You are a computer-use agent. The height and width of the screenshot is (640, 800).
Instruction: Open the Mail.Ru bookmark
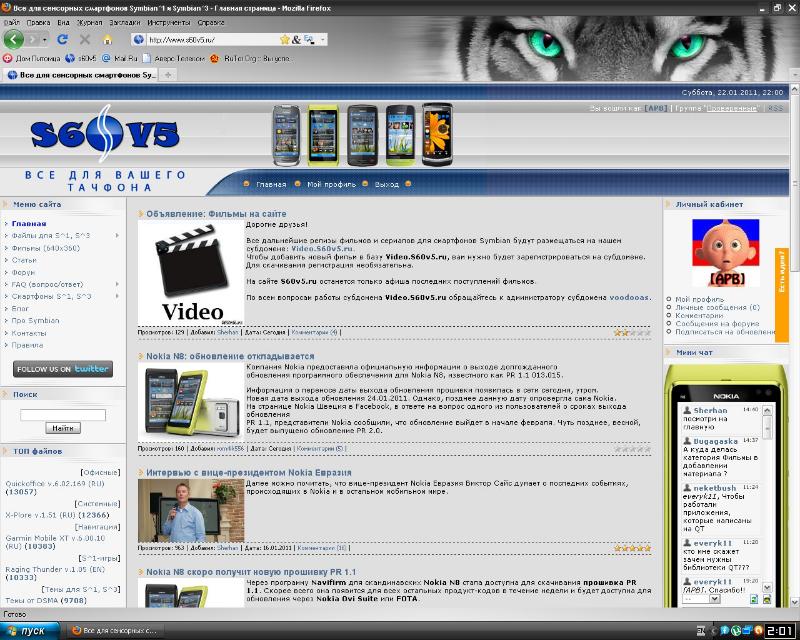(x=120, y=58)
